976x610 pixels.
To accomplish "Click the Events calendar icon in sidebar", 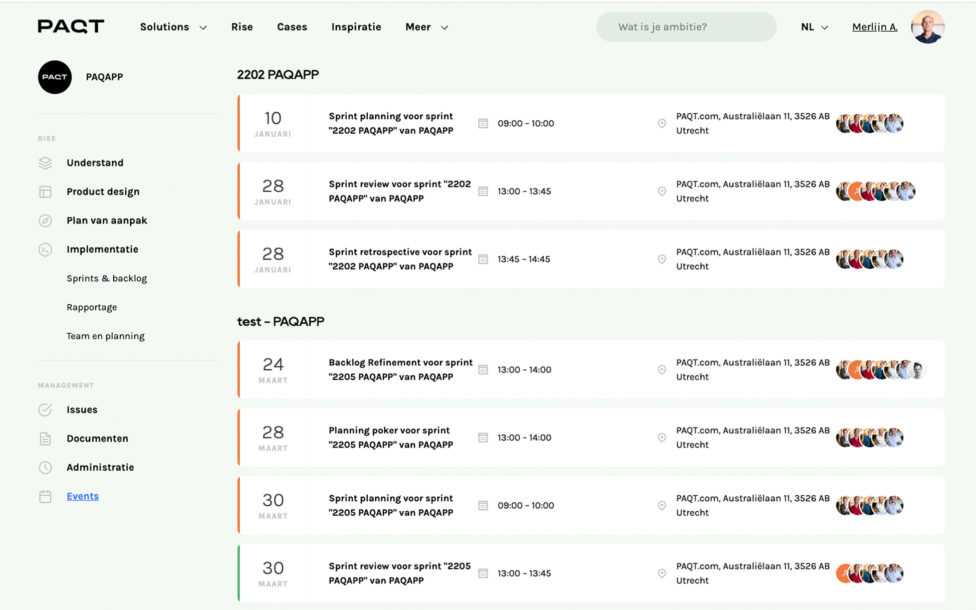I will 45,496.
